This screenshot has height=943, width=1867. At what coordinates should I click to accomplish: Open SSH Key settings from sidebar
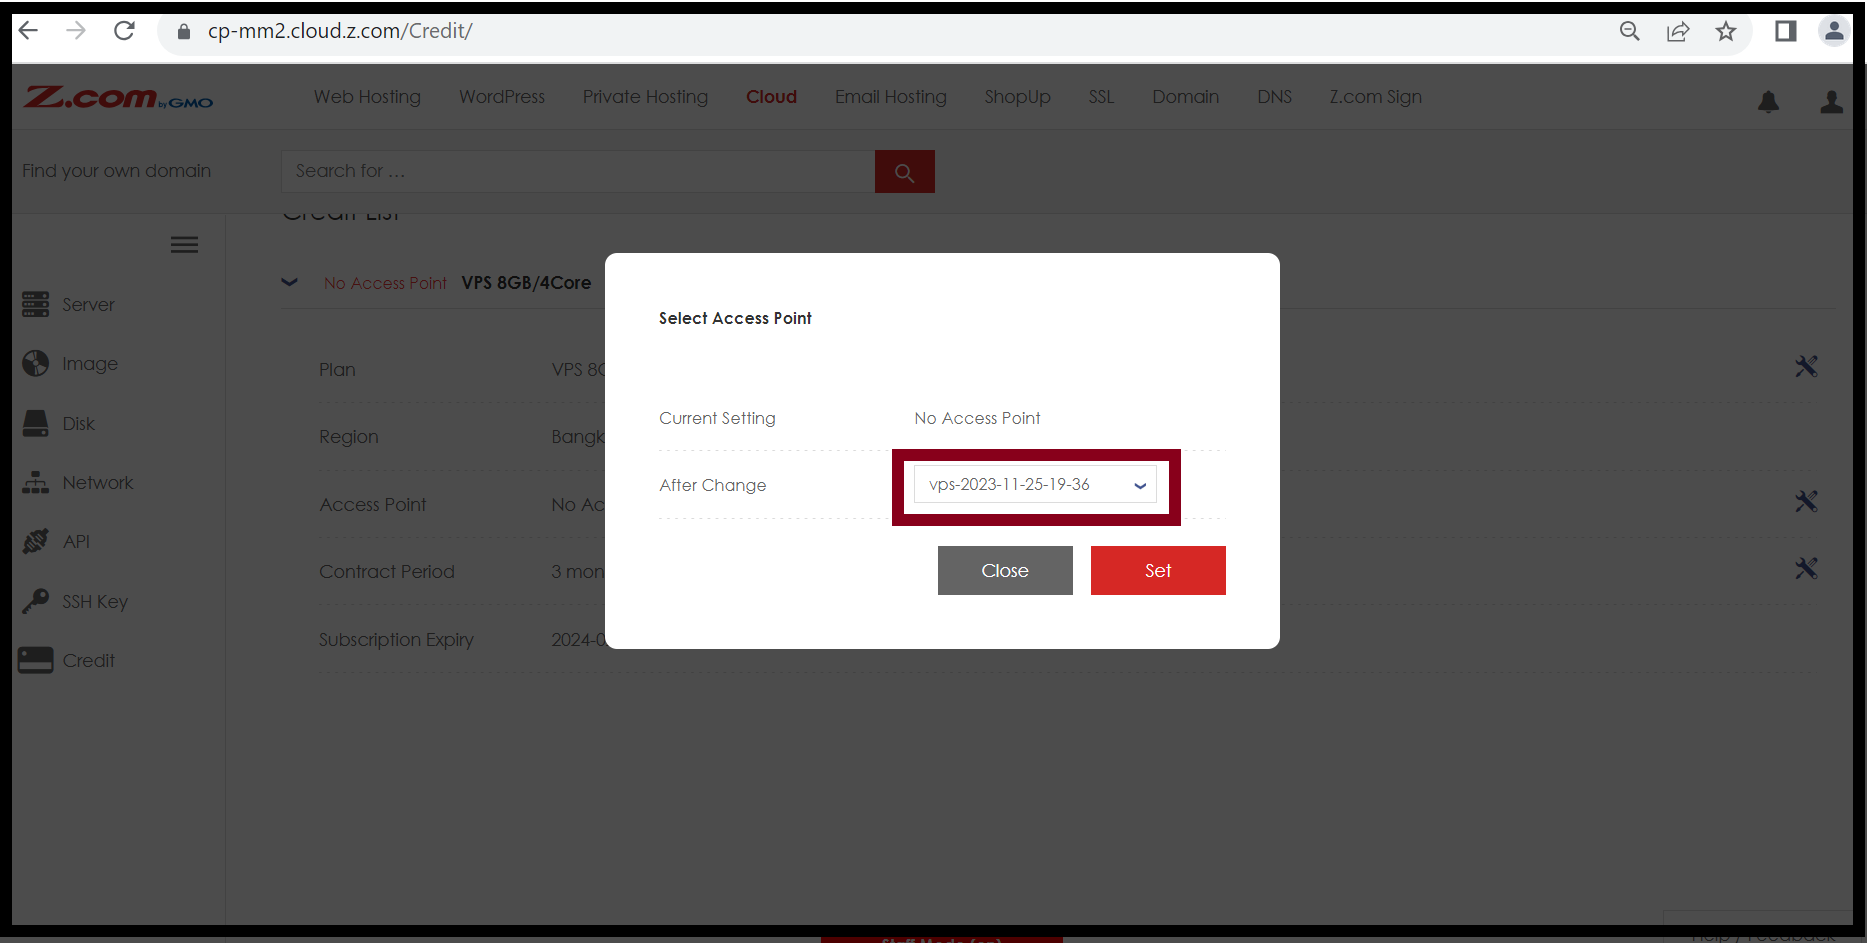pyautogui.click(x=36, y=601)
